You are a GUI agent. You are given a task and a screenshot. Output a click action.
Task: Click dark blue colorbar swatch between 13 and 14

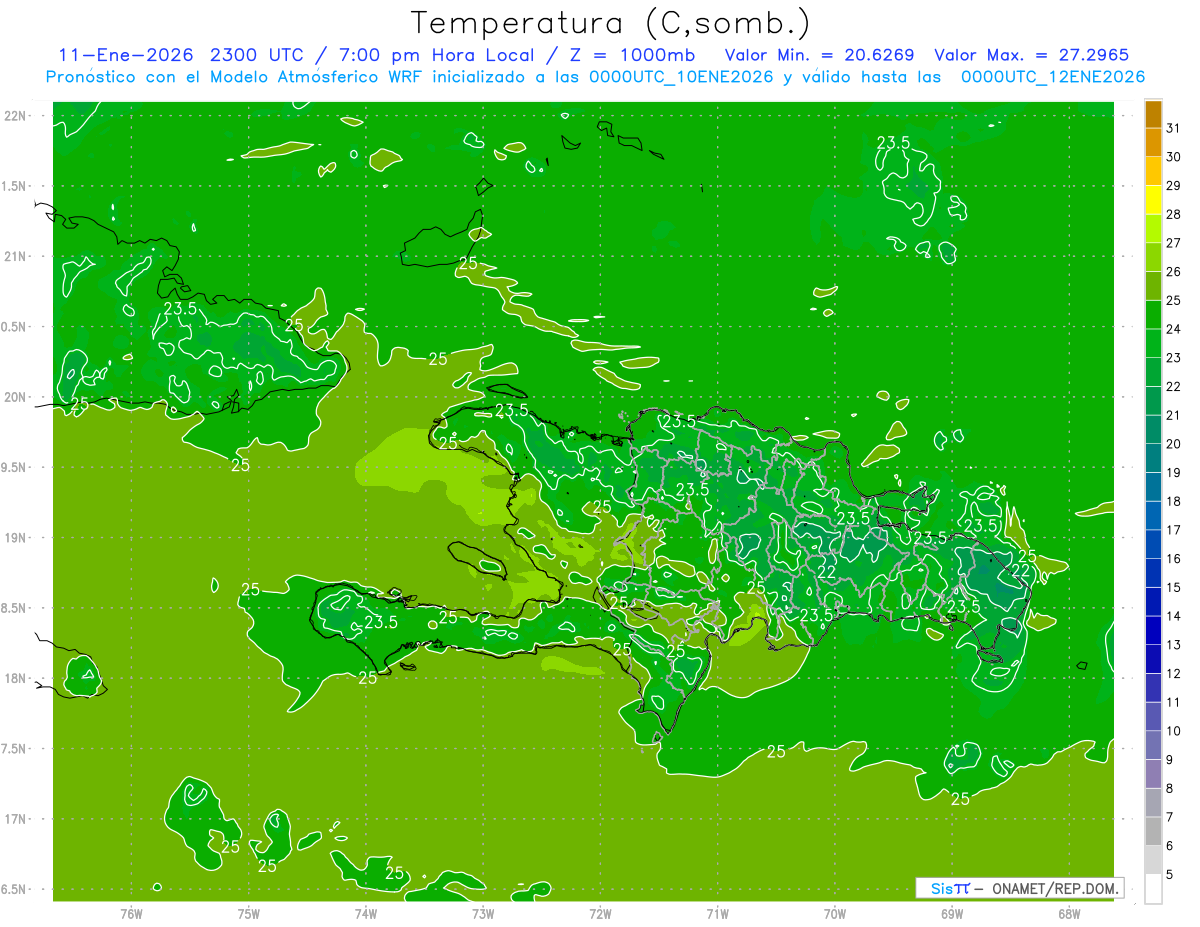point(1153,631)
